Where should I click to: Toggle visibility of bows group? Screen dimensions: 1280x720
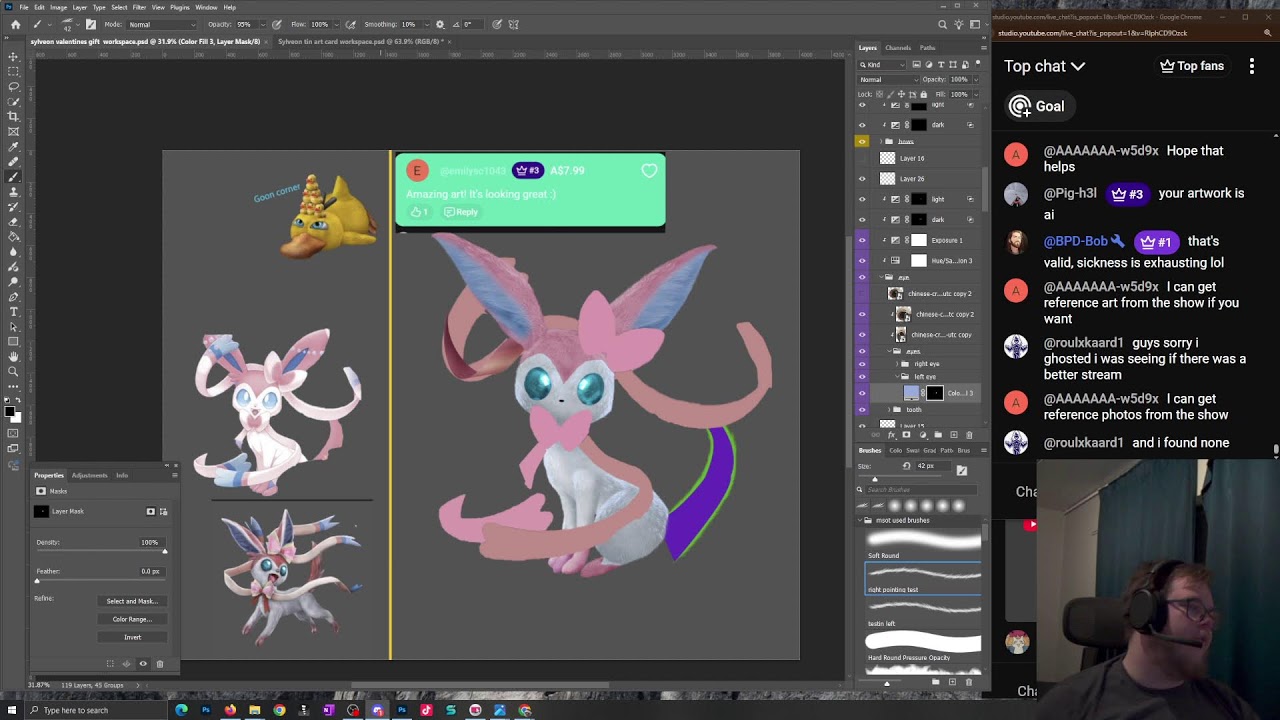coord(862,141)
